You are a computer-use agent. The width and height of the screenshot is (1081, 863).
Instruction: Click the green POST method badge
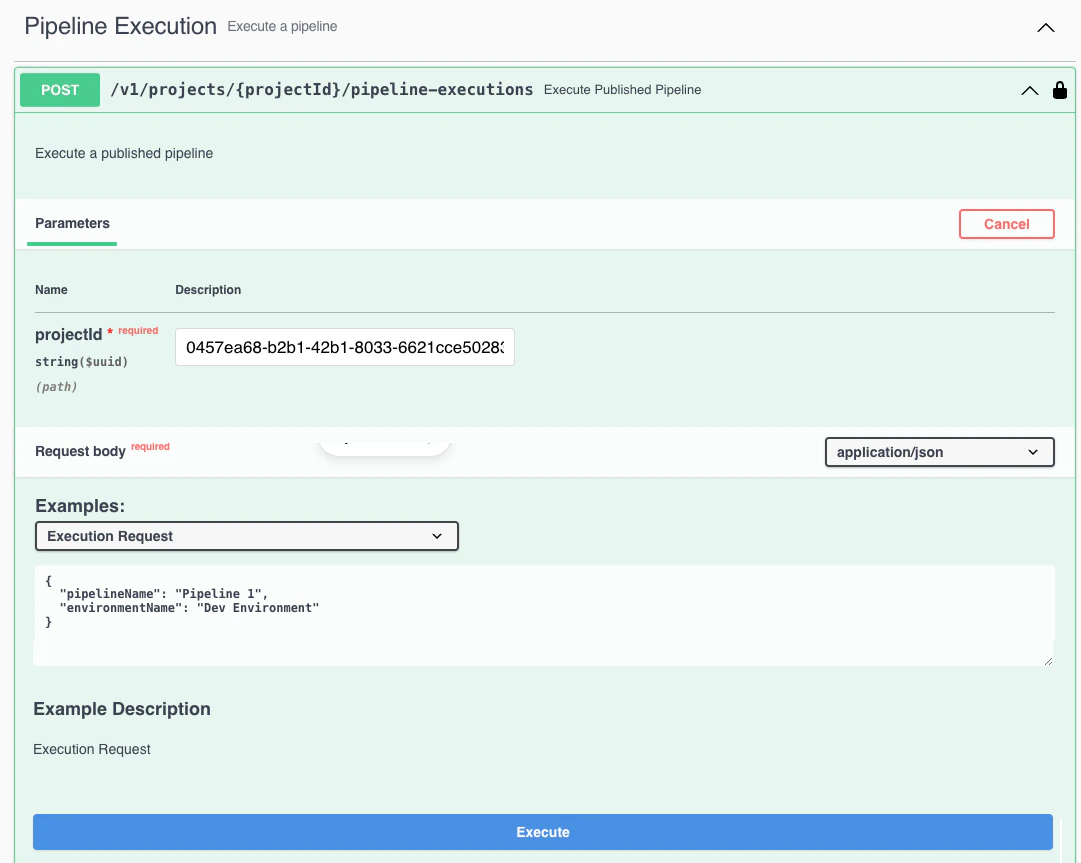59,90
